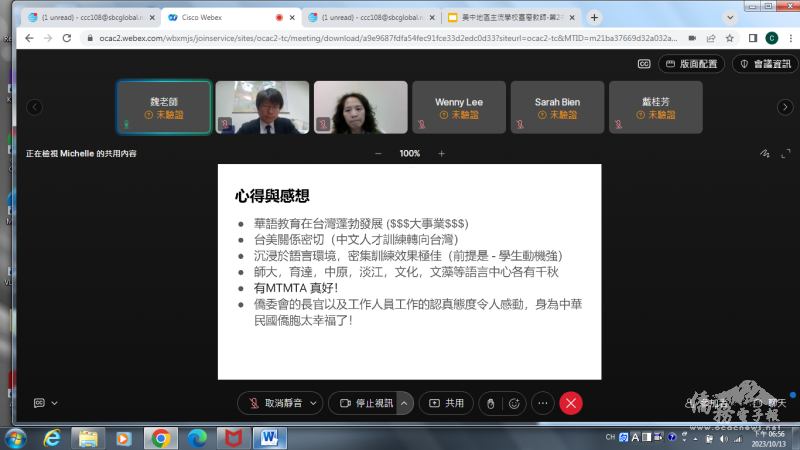
Task: Switch to the 美中地區主流學校 tab
Action: (512, 17)
